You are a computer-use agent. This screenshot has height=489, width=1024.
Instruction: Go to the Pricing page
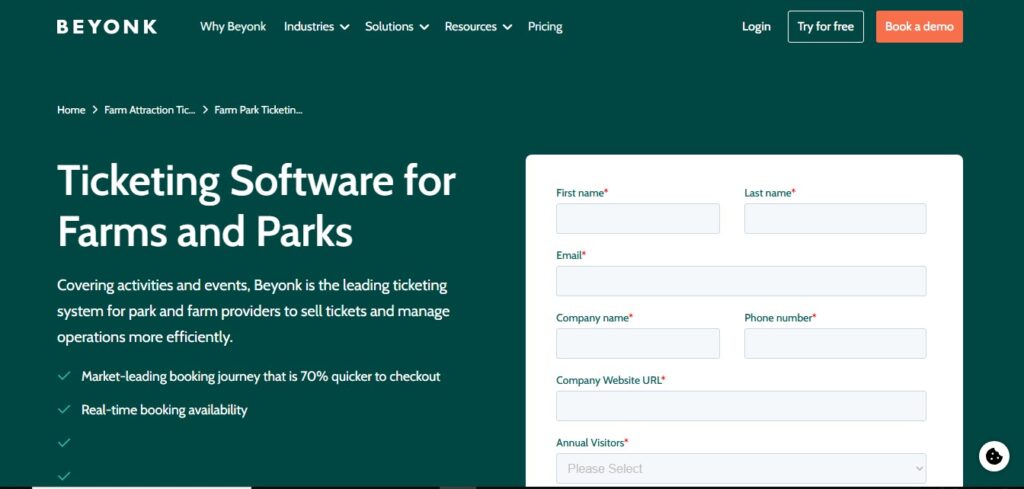[x=545, y=27]
